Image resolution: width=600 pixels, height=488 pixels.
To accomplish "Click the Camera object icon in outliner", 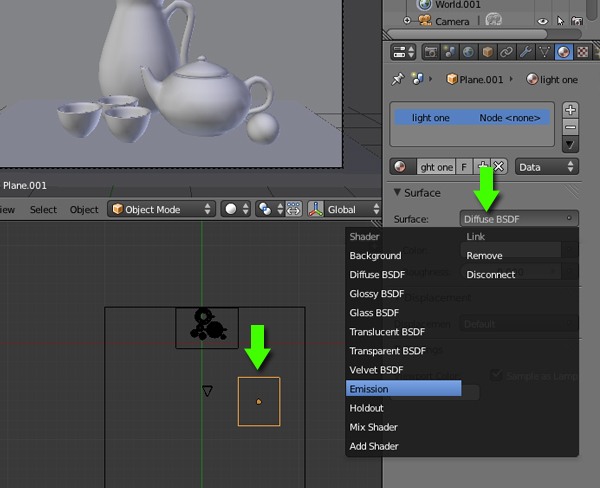I will point(425,20).
